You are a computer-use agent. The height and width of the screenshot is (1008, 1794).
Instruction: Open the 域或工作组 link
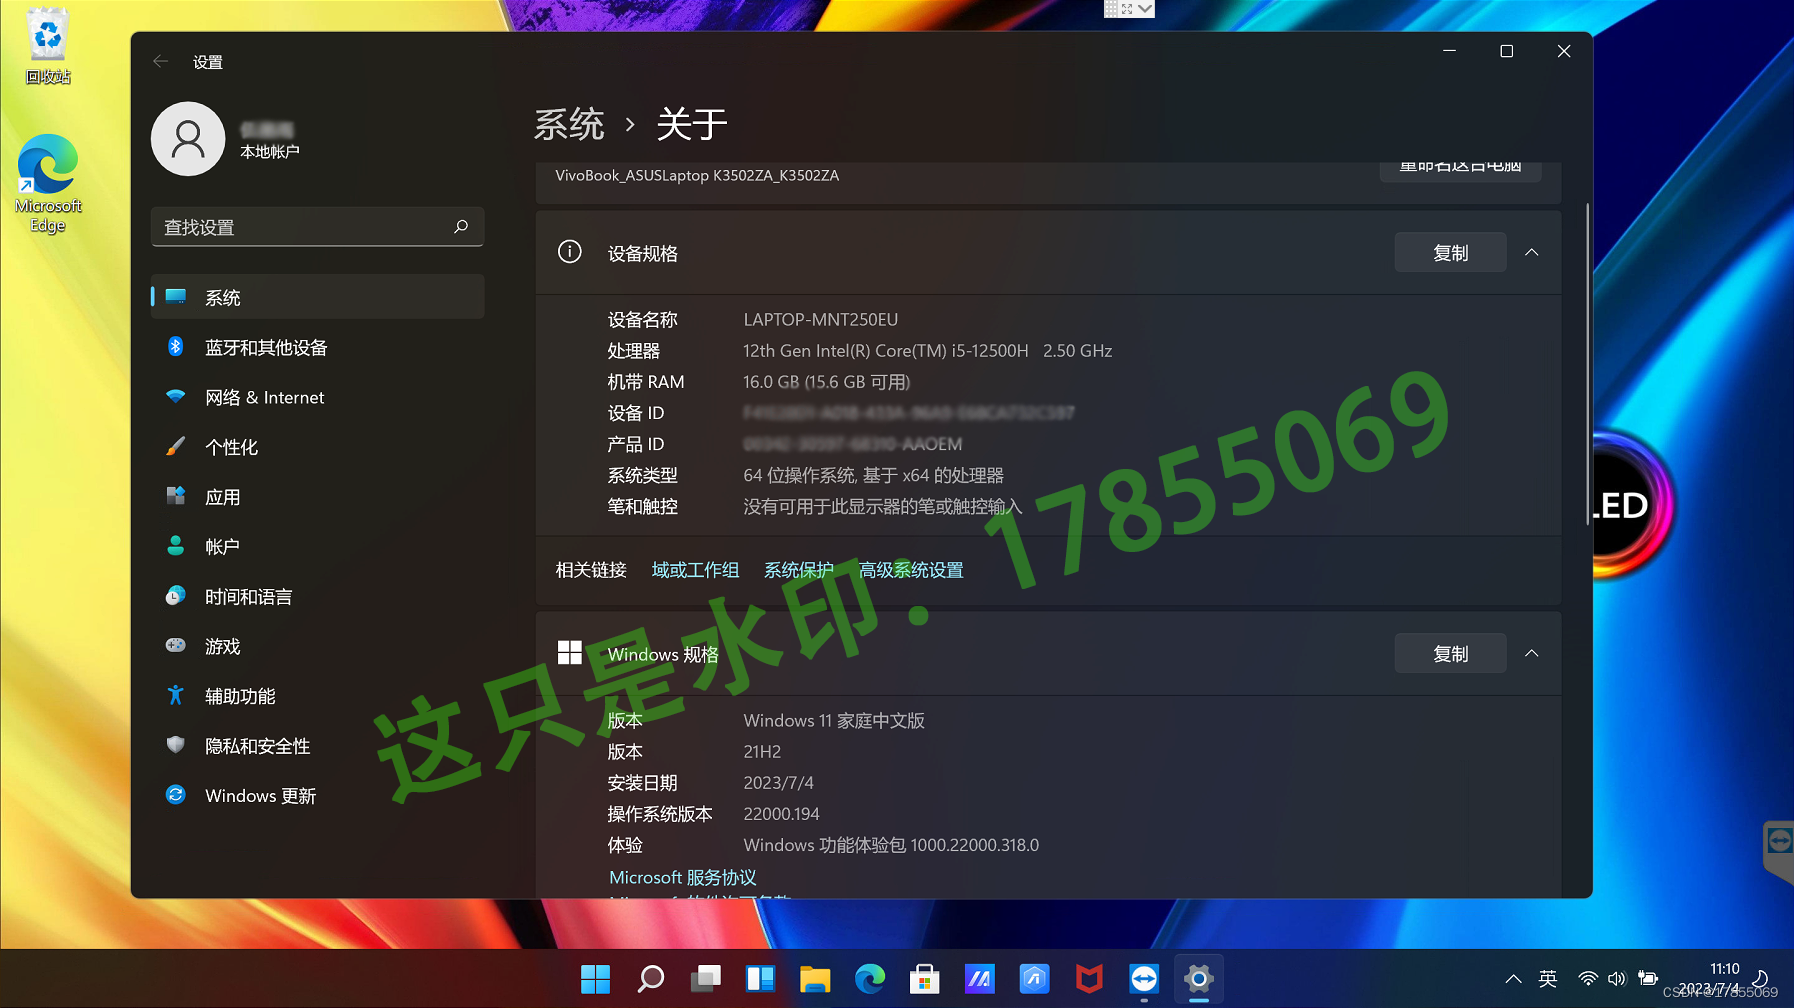[695, 570]
